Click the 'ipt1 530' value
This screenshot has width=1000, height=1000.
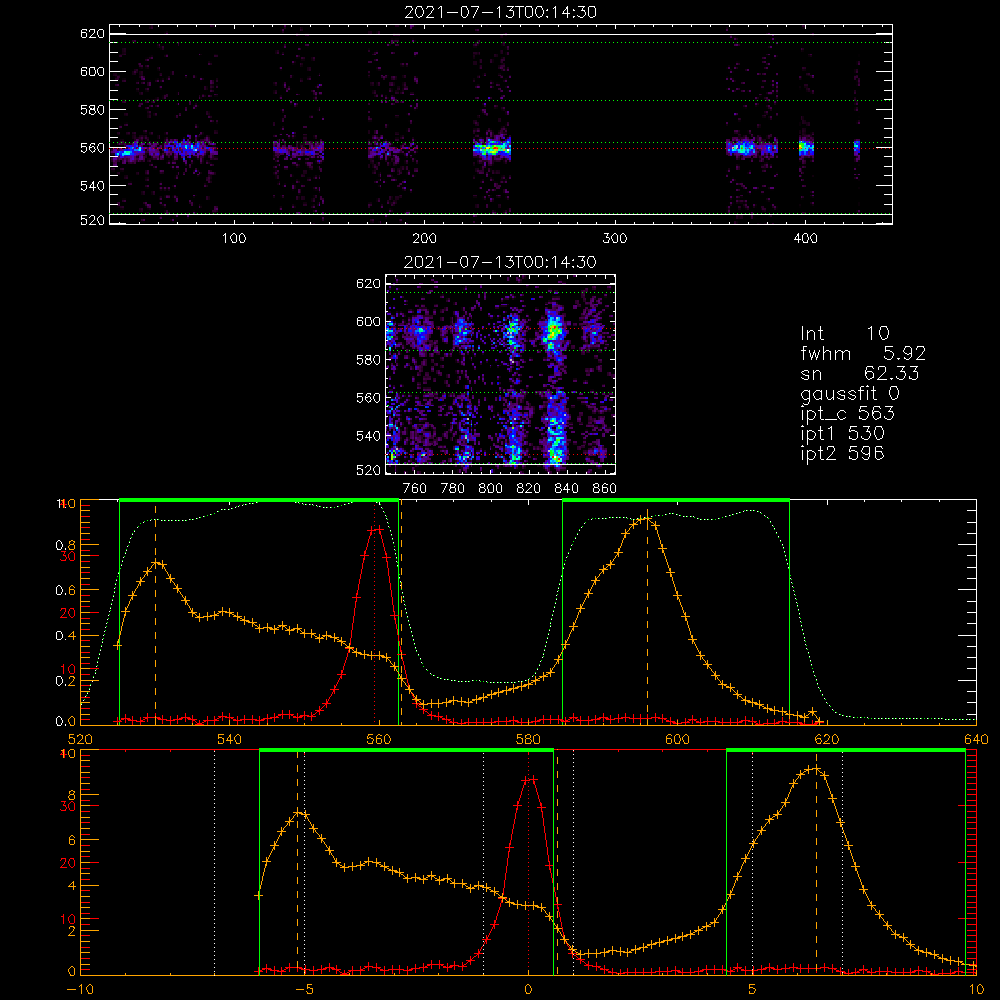[842, 434]
